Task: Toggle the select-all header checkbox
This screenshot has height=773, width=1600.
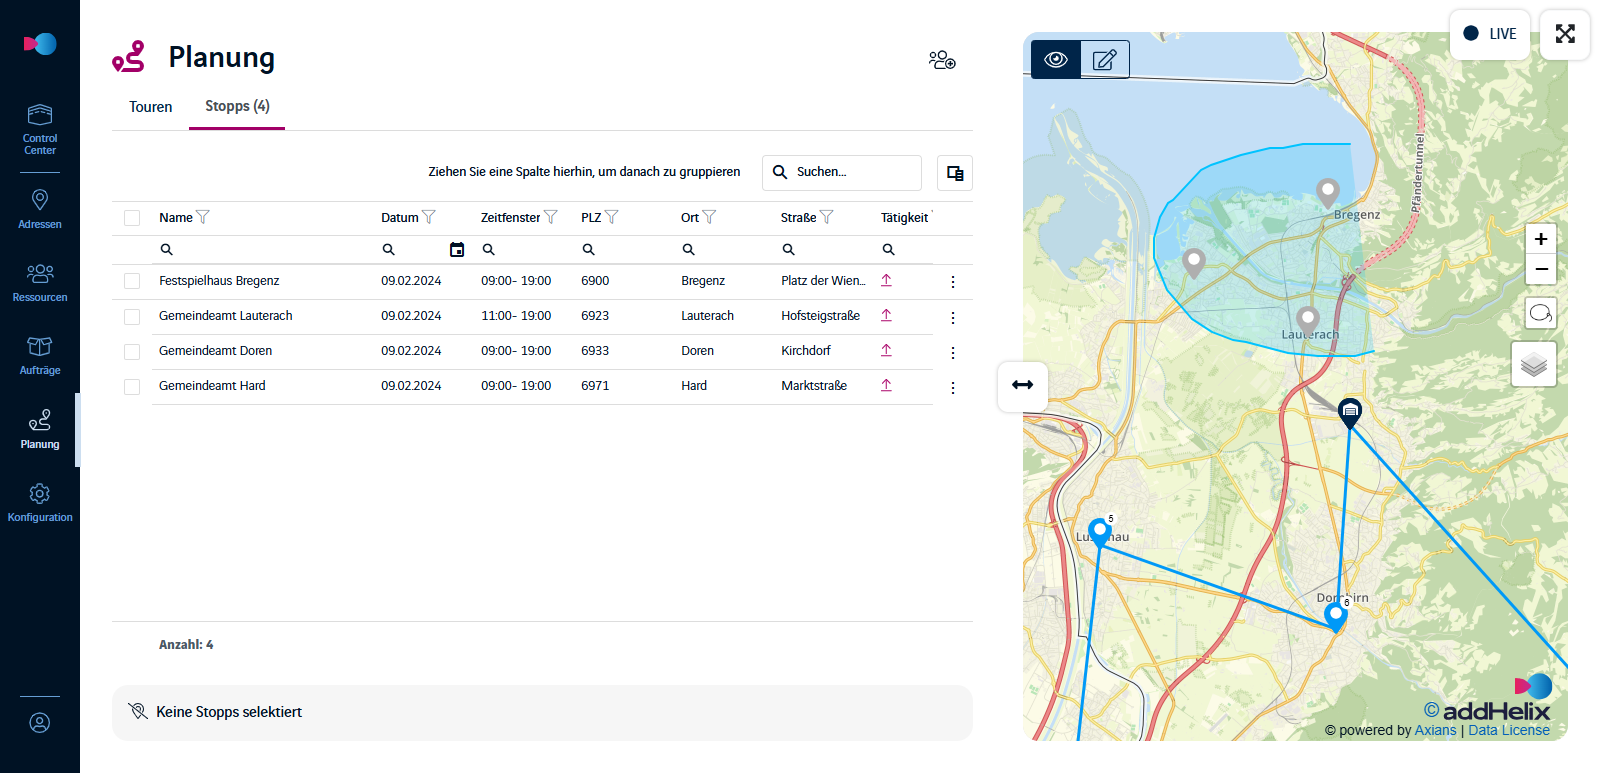Action: point(132,218)
